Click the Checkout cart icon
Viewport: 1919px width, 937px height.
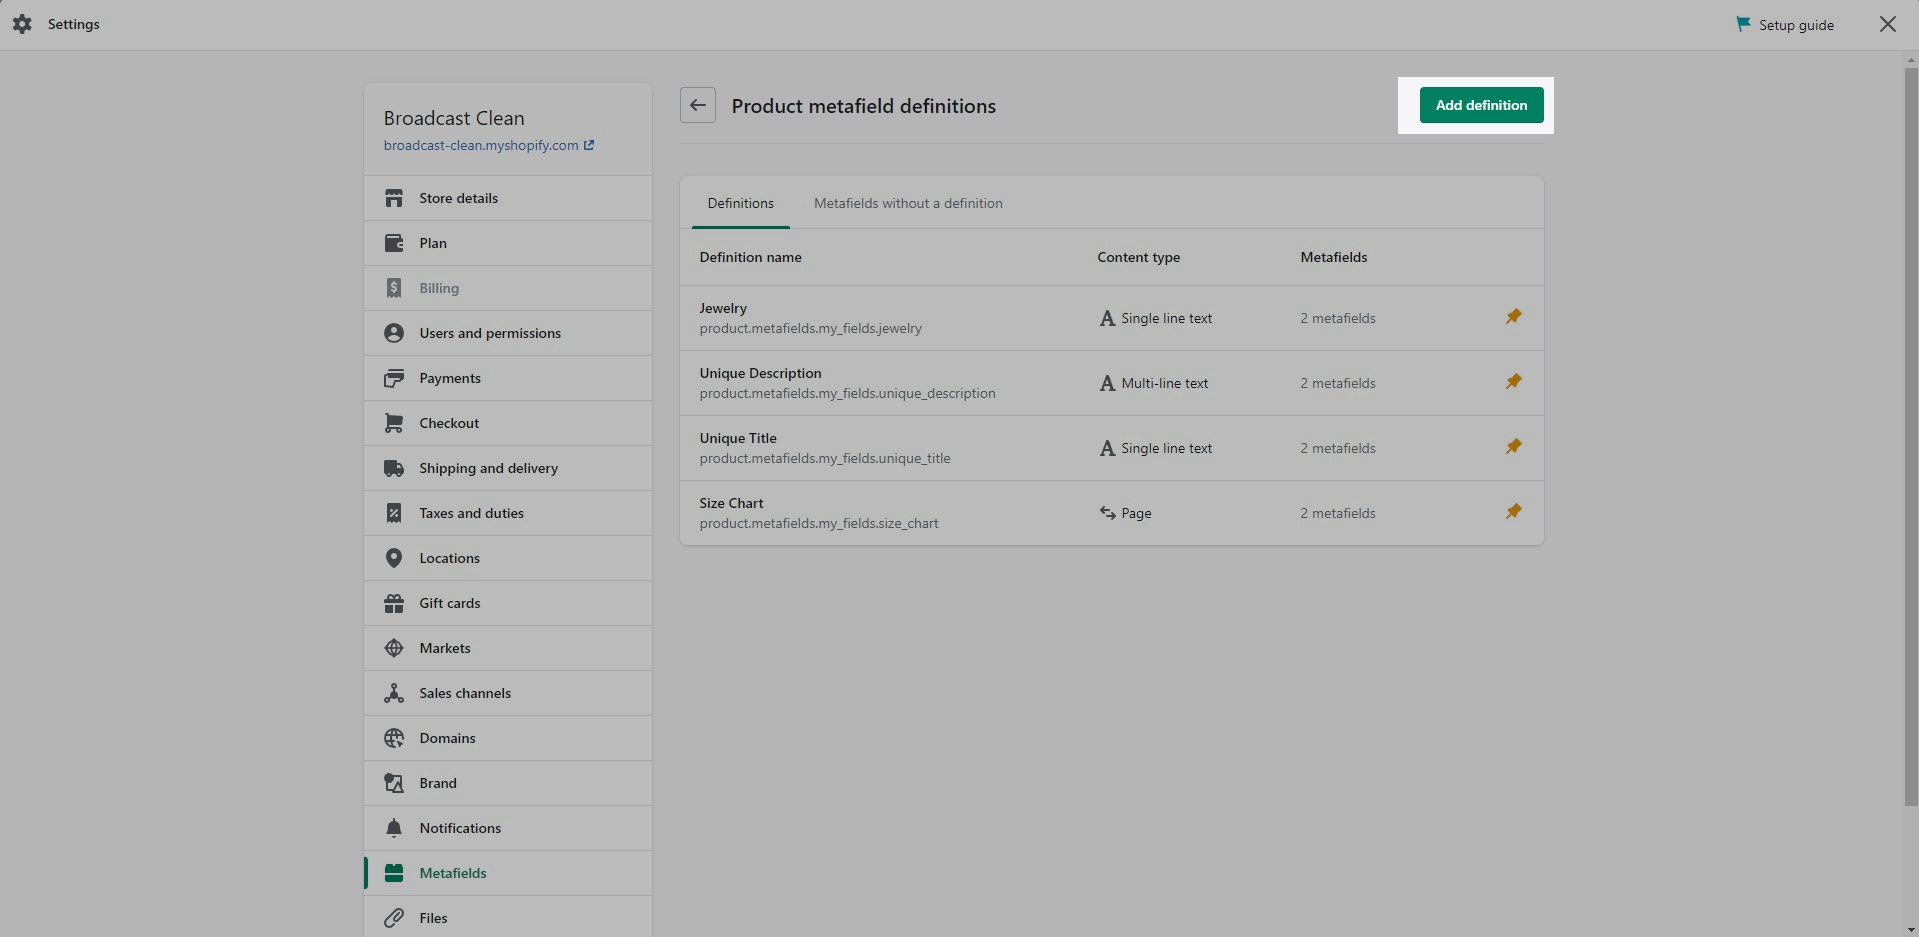394,423
